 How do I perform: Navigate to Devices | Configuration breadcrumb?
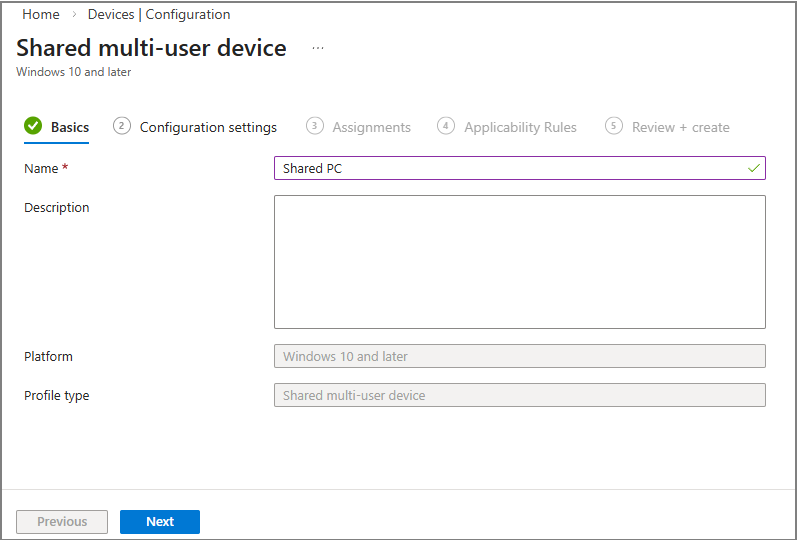click(159, 14)
